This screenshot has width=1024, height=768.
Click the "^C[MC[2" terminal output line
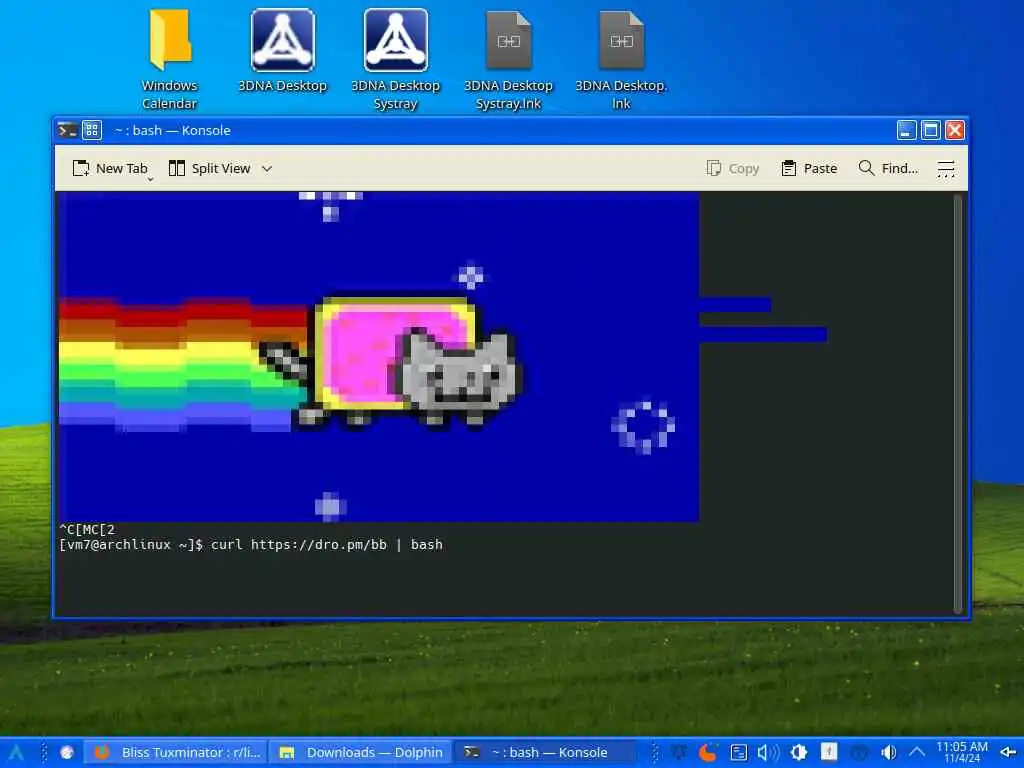[87, 529]
